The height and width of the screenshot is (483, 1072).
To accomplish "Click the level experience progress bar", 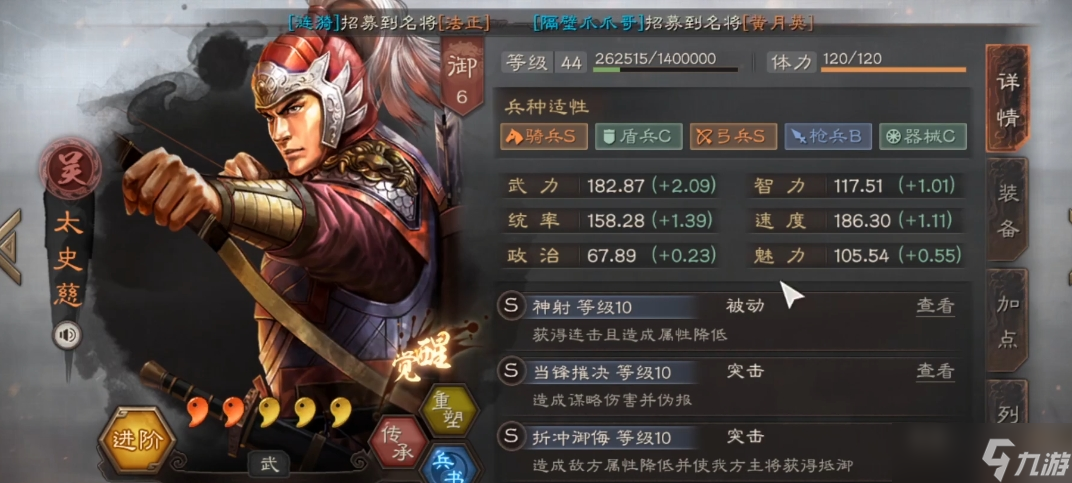I will pos(665,69).
